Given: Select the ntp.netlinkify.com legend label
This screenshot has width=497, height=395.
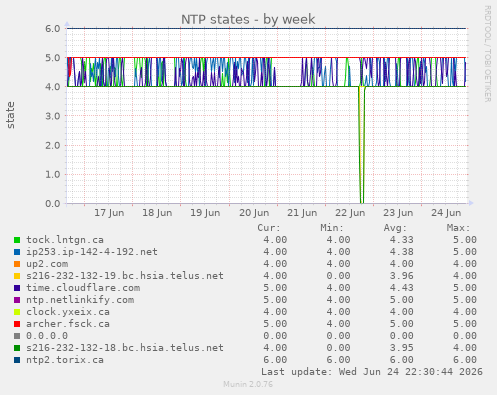Looking at the screenshot, I should pos(80,300).
